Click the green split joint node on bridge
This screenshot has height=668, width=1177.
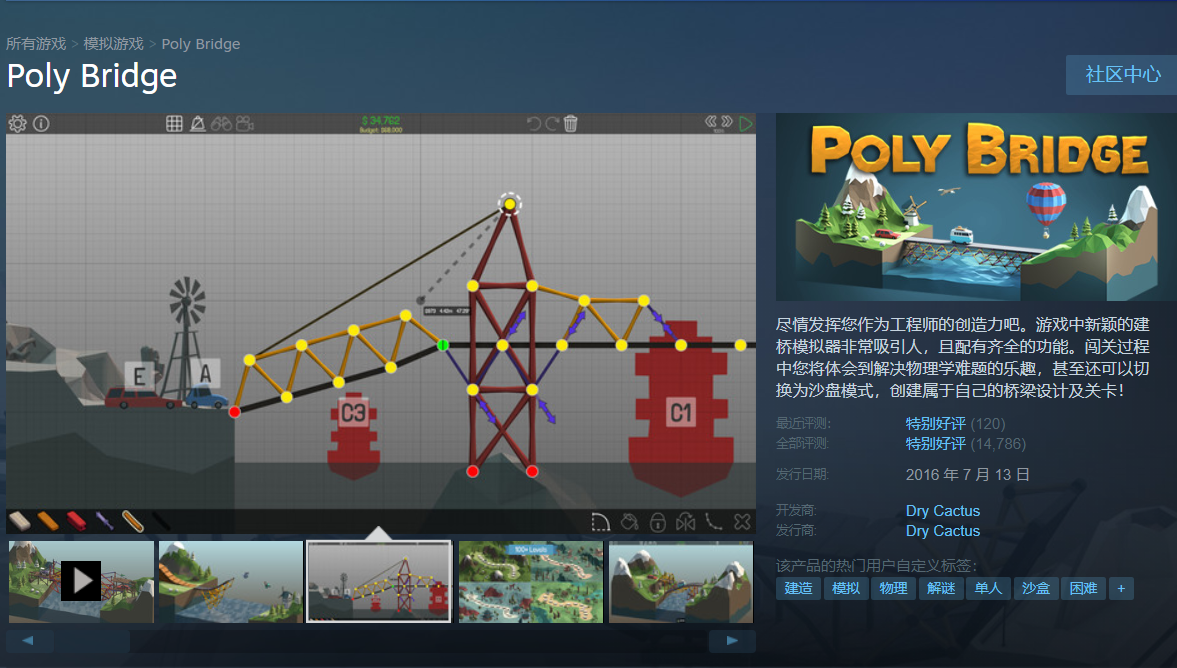(443, 345)
